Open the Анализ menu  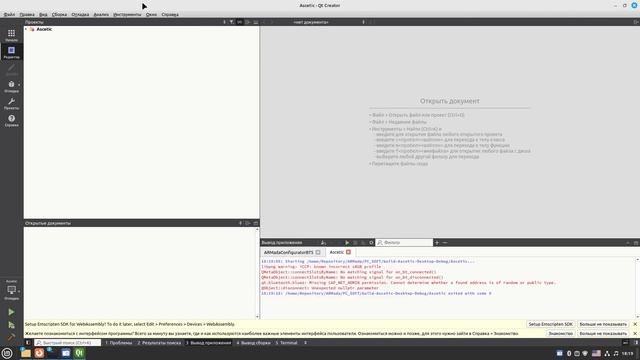pos(101,14)
